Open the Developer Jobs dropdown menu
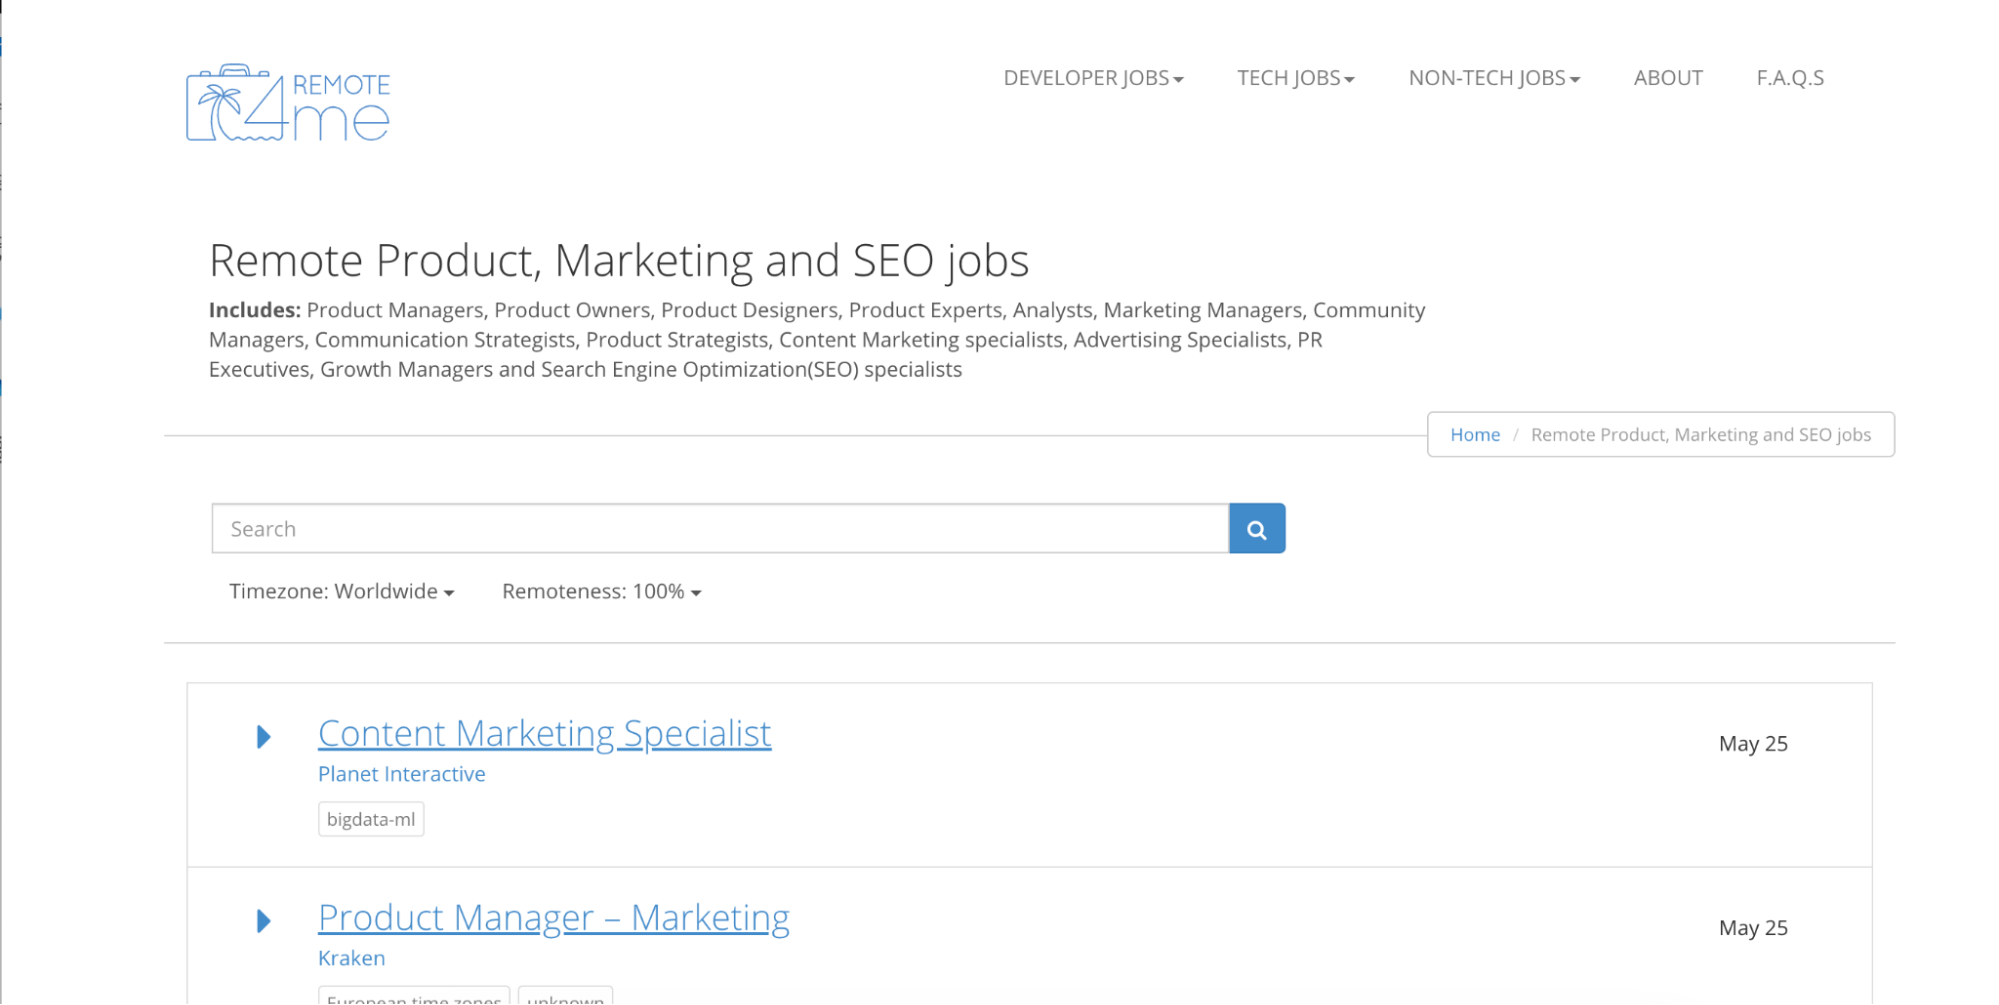The width and height of the screenshot is (1999, 1005). [1093, 78]
